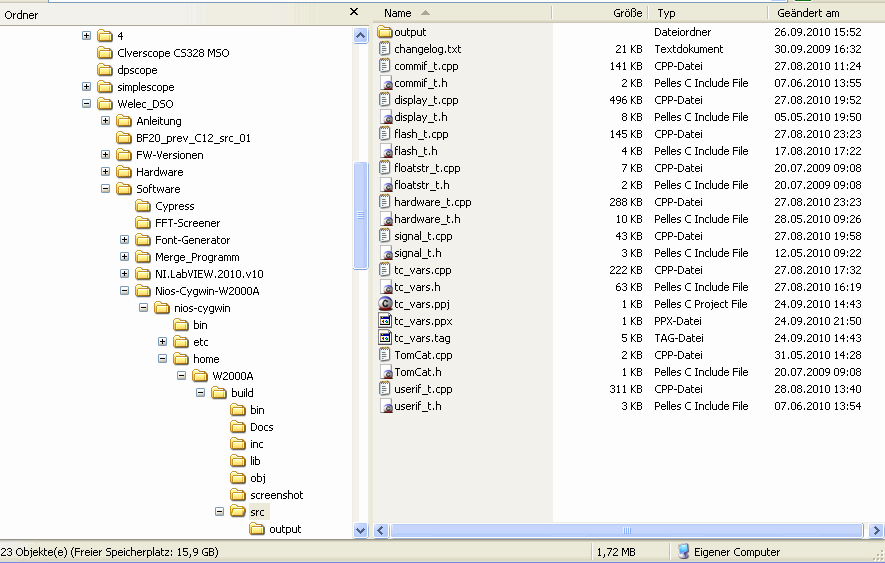Viewport: 885px width, 563px height.
Task: Select the commif_t.h include file icon
Action: tap(385, 83)
